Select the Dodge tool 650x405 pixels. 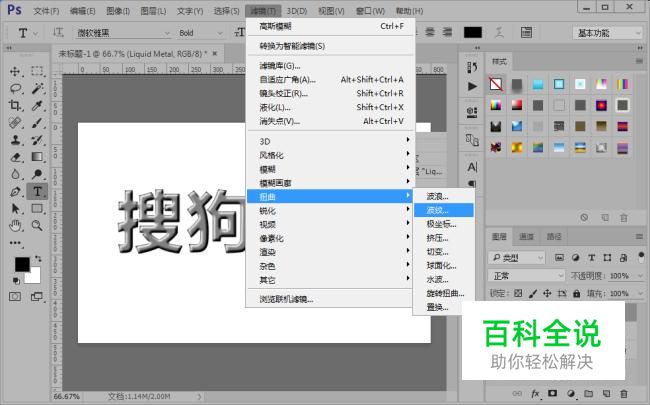37,174
